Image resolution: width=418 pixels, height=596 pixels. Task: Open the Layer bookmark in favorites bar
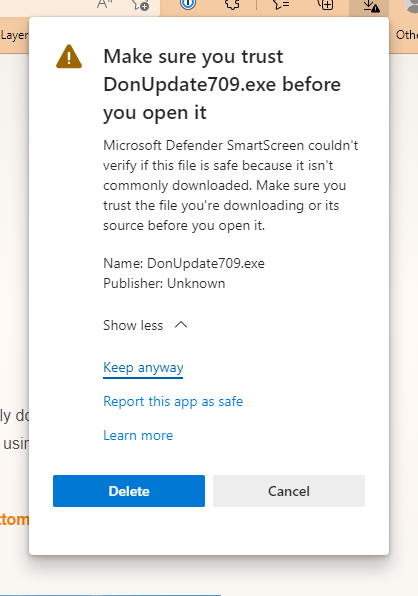pos(14,35)
